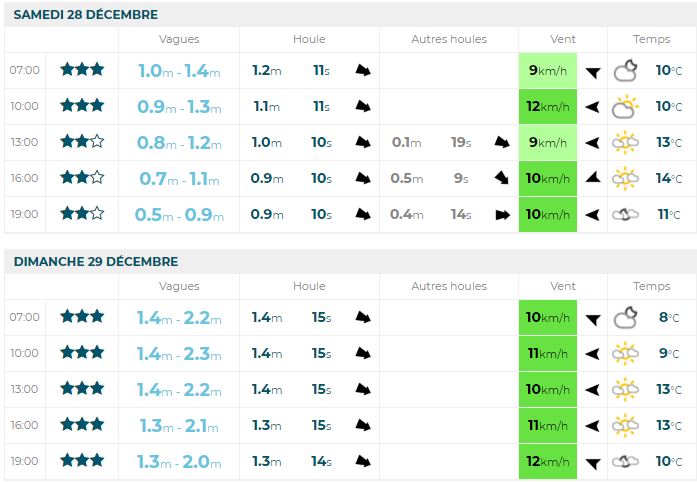This screenshot has width=697, height=482.
Task: Click the Saturday Vagues column header
Action: tap(179, 39)
